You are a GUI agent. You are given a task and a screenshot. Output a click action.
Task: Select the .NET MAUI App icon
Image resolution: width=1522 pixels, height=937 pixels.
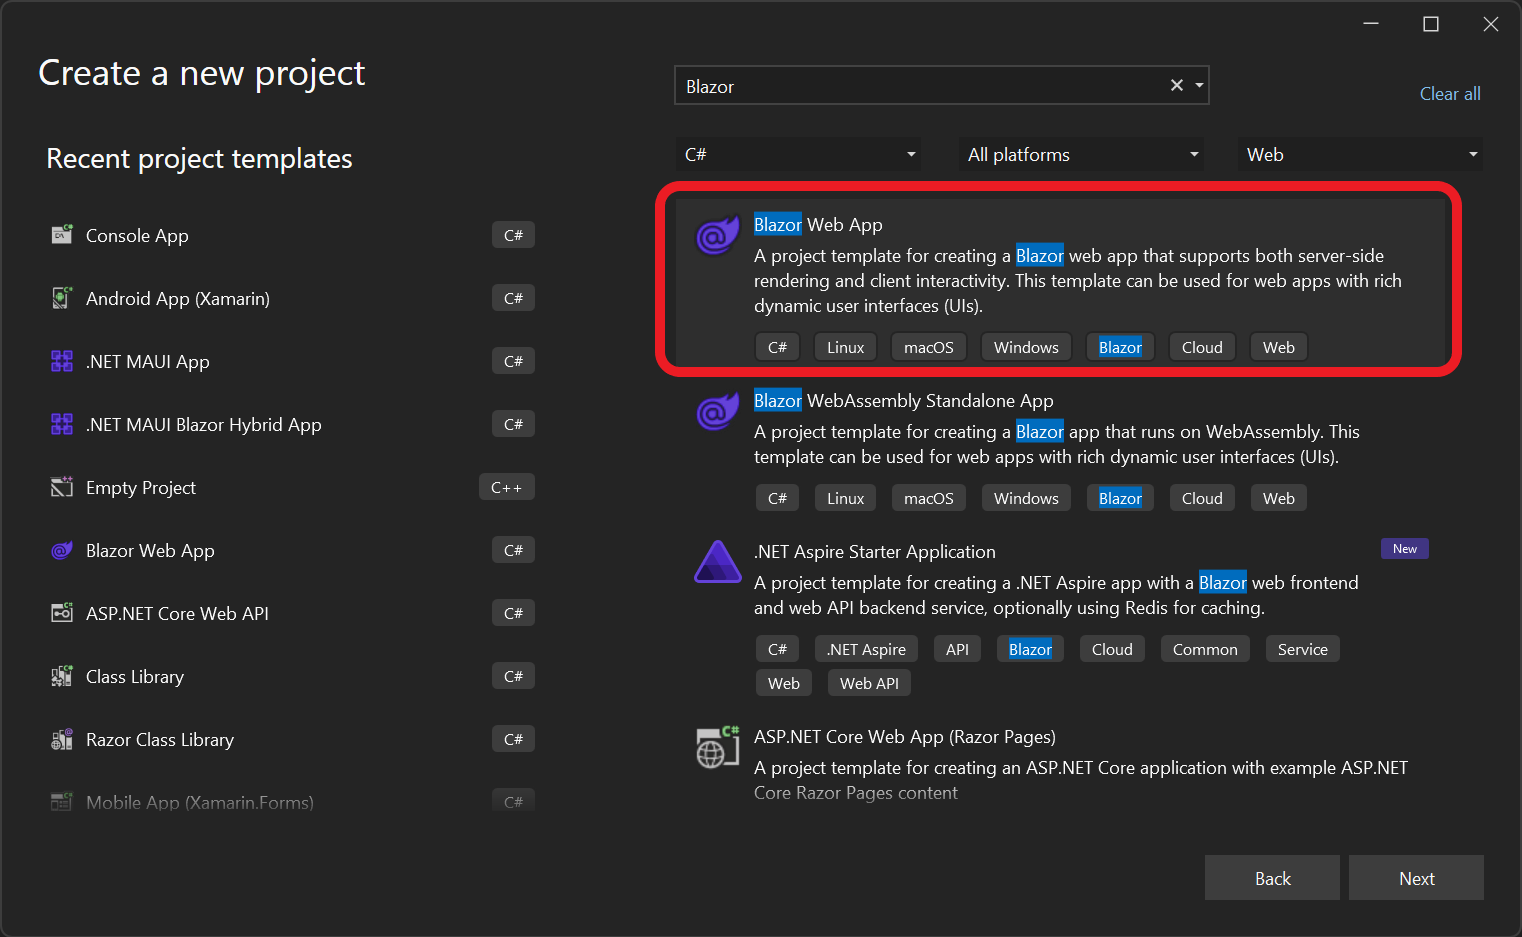coord(61,360)
